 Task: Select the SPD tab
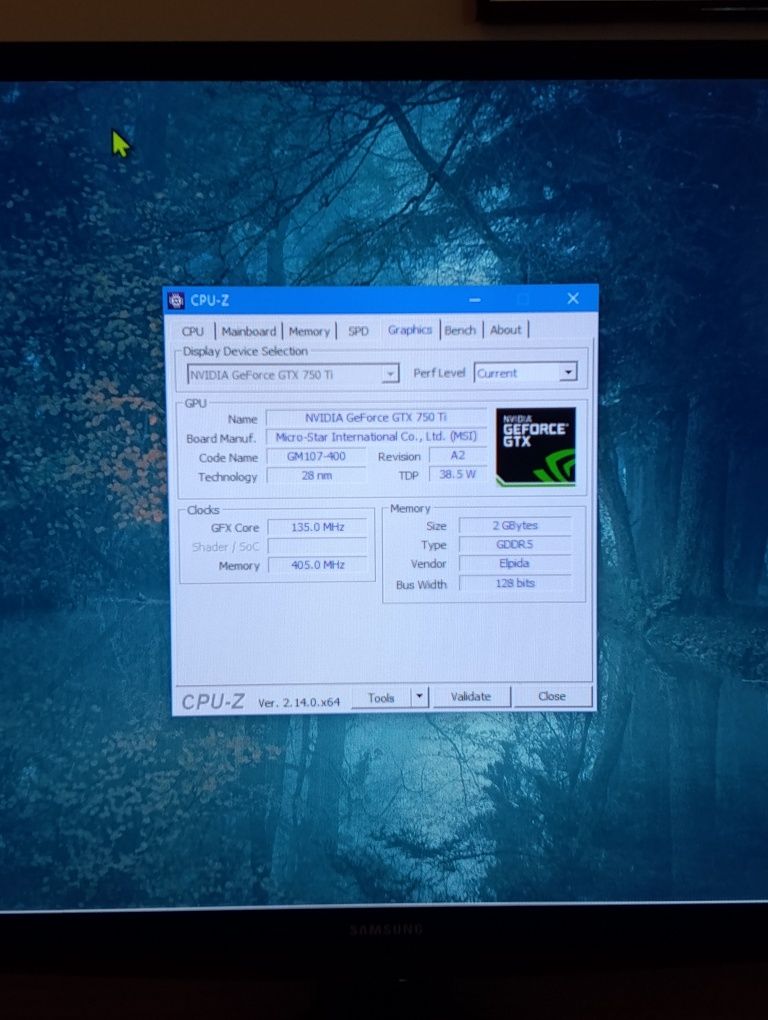358,331
